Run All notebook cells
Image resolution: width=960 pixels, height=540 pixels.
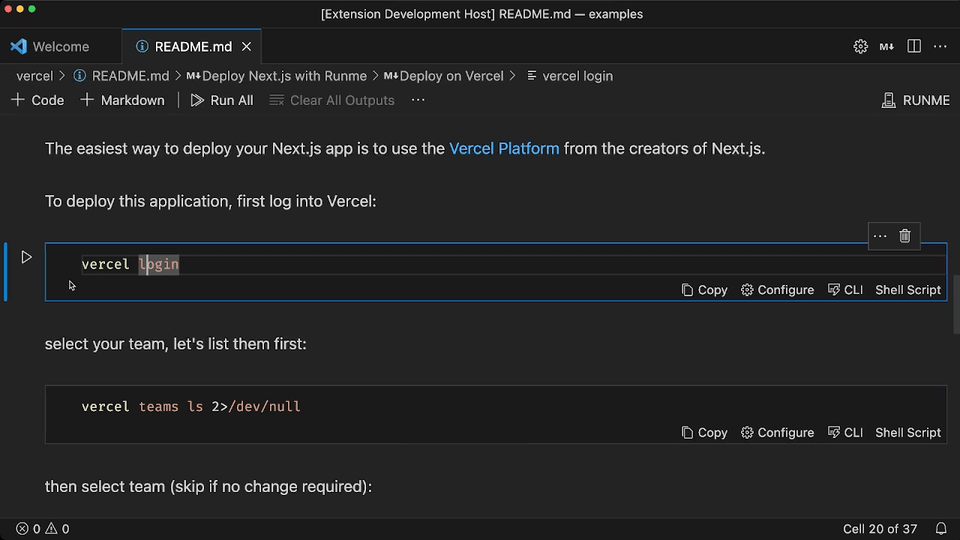(x=222, y=100)
